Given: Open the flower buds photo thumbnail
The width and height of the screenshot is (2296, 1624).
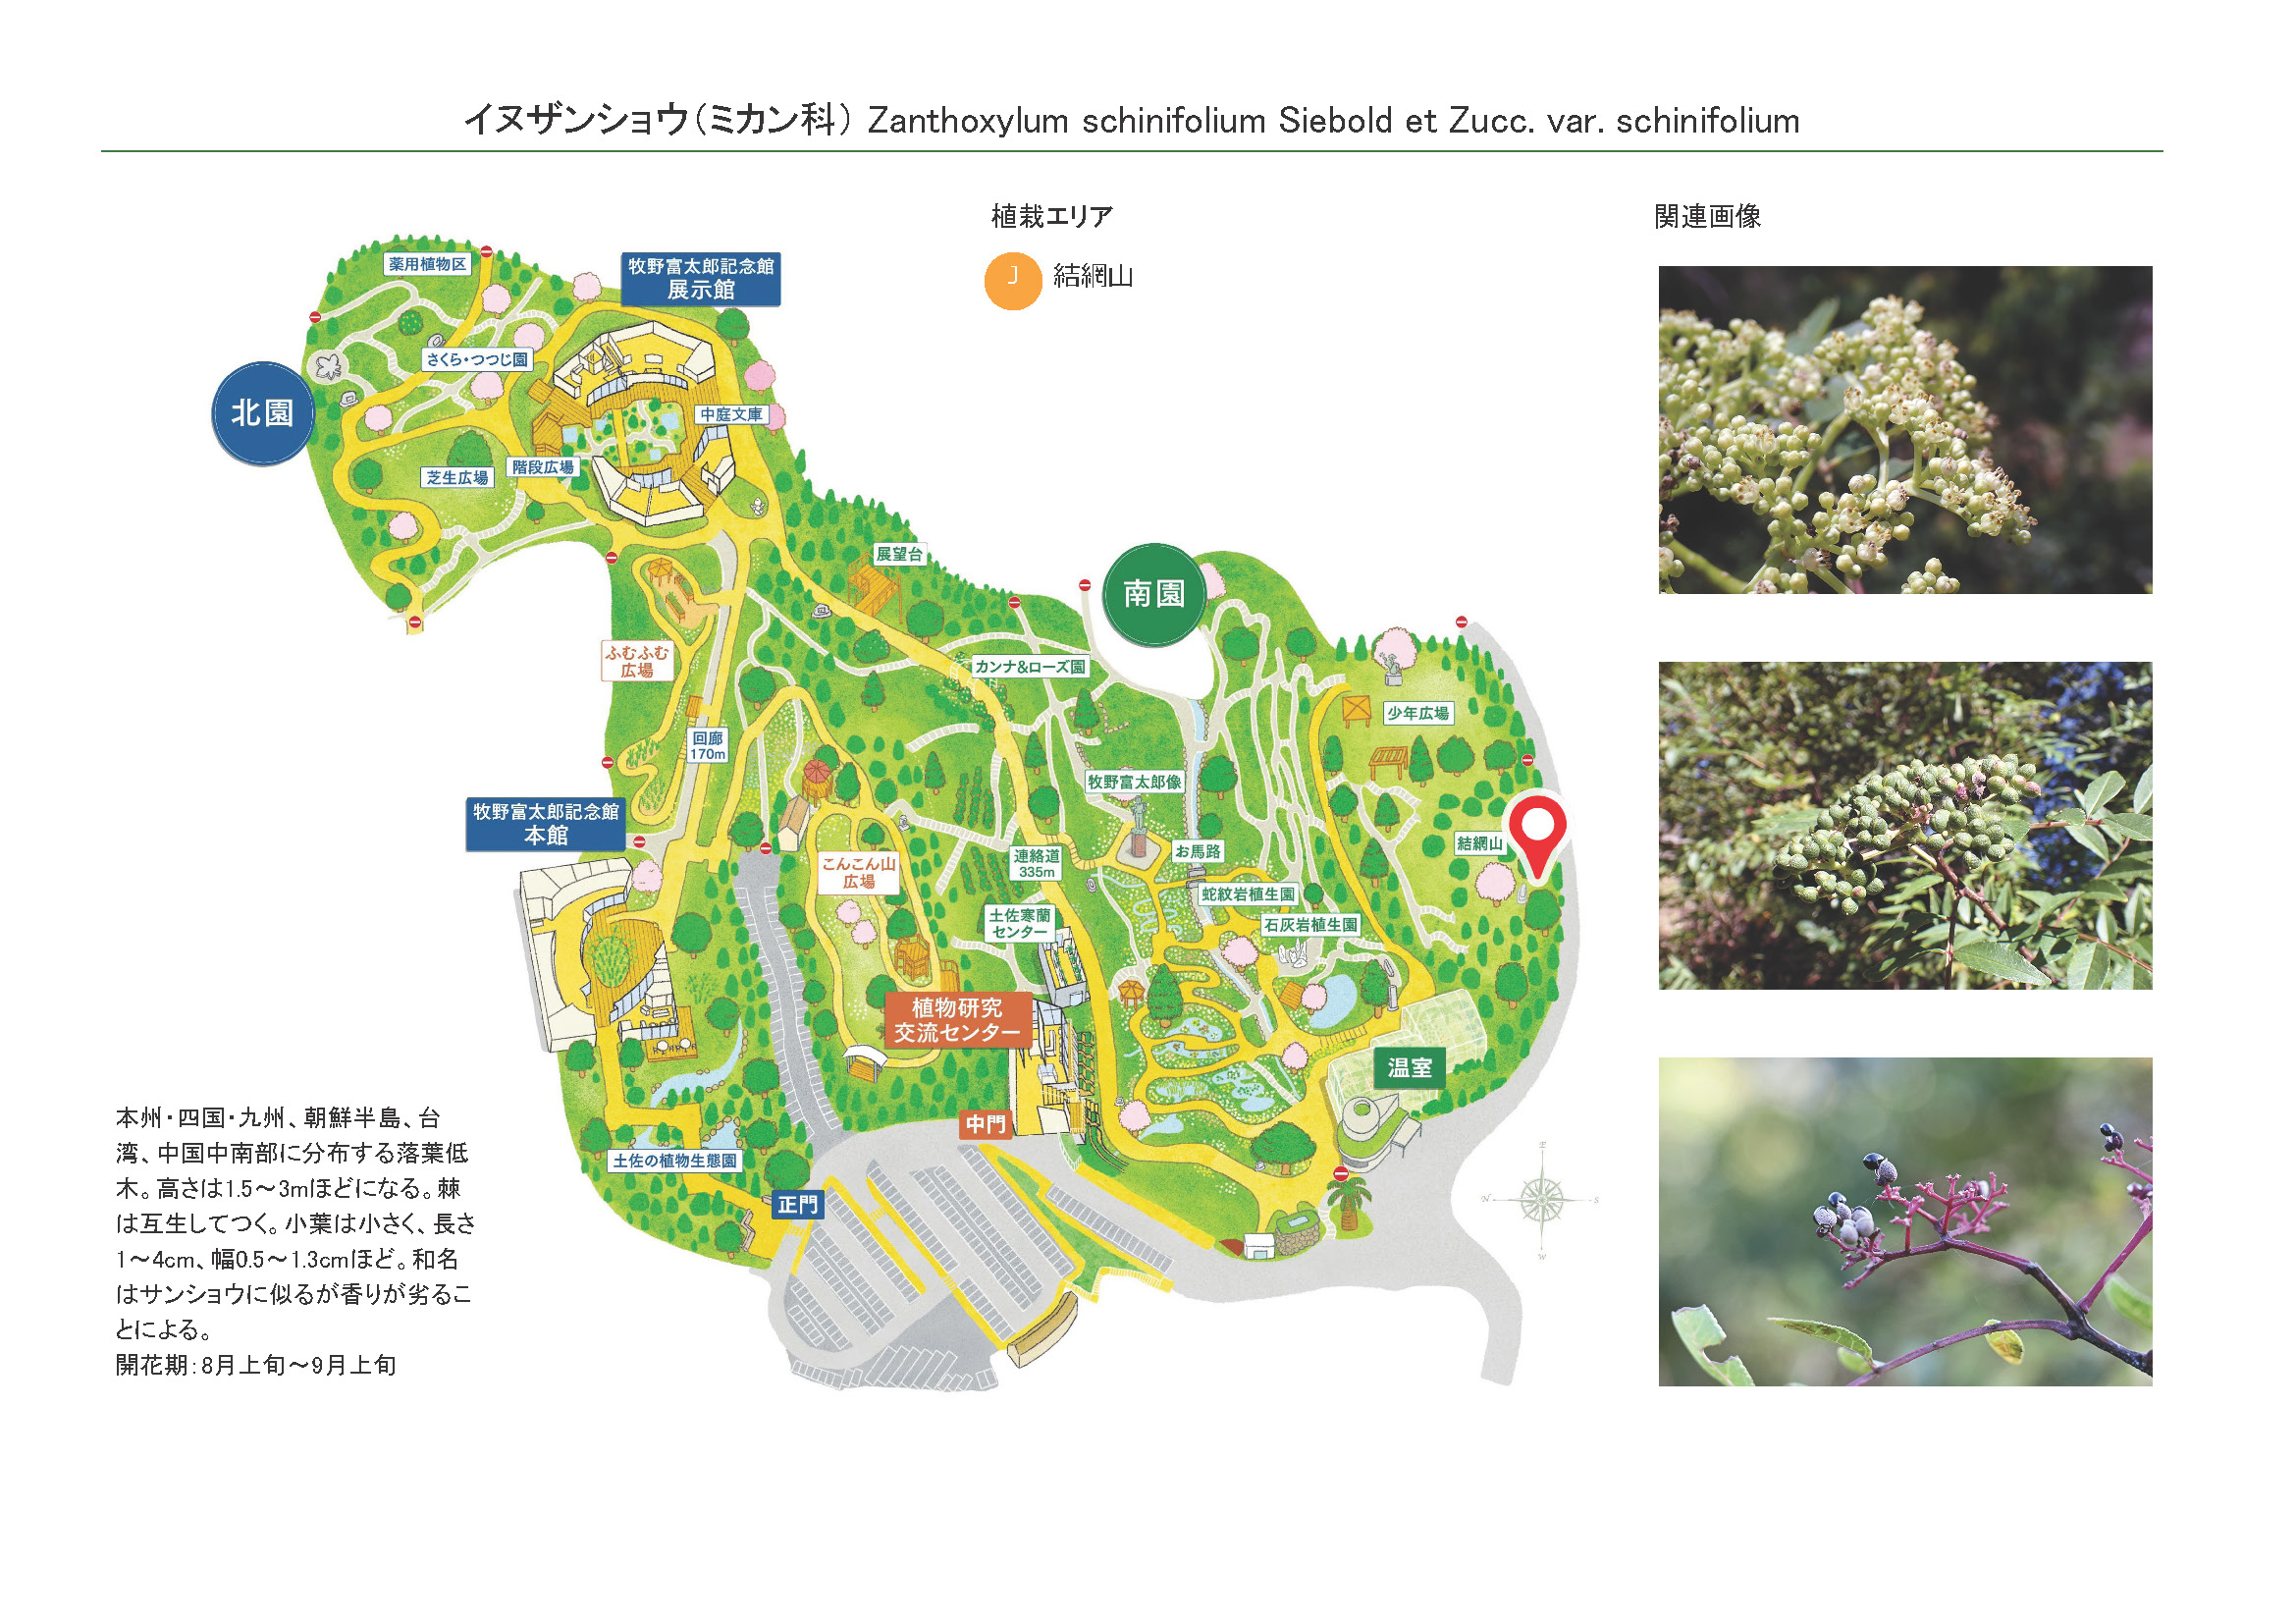Looking at the screenshot, I should pyautogui.click(x=1904, y=430).
